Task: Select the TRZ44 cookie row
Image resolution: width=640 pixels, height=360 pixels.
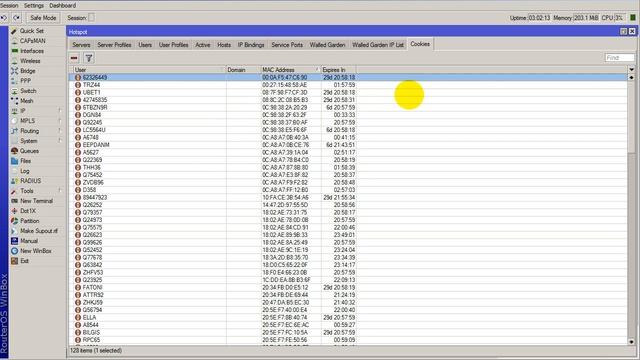Action: click(349, 85)
